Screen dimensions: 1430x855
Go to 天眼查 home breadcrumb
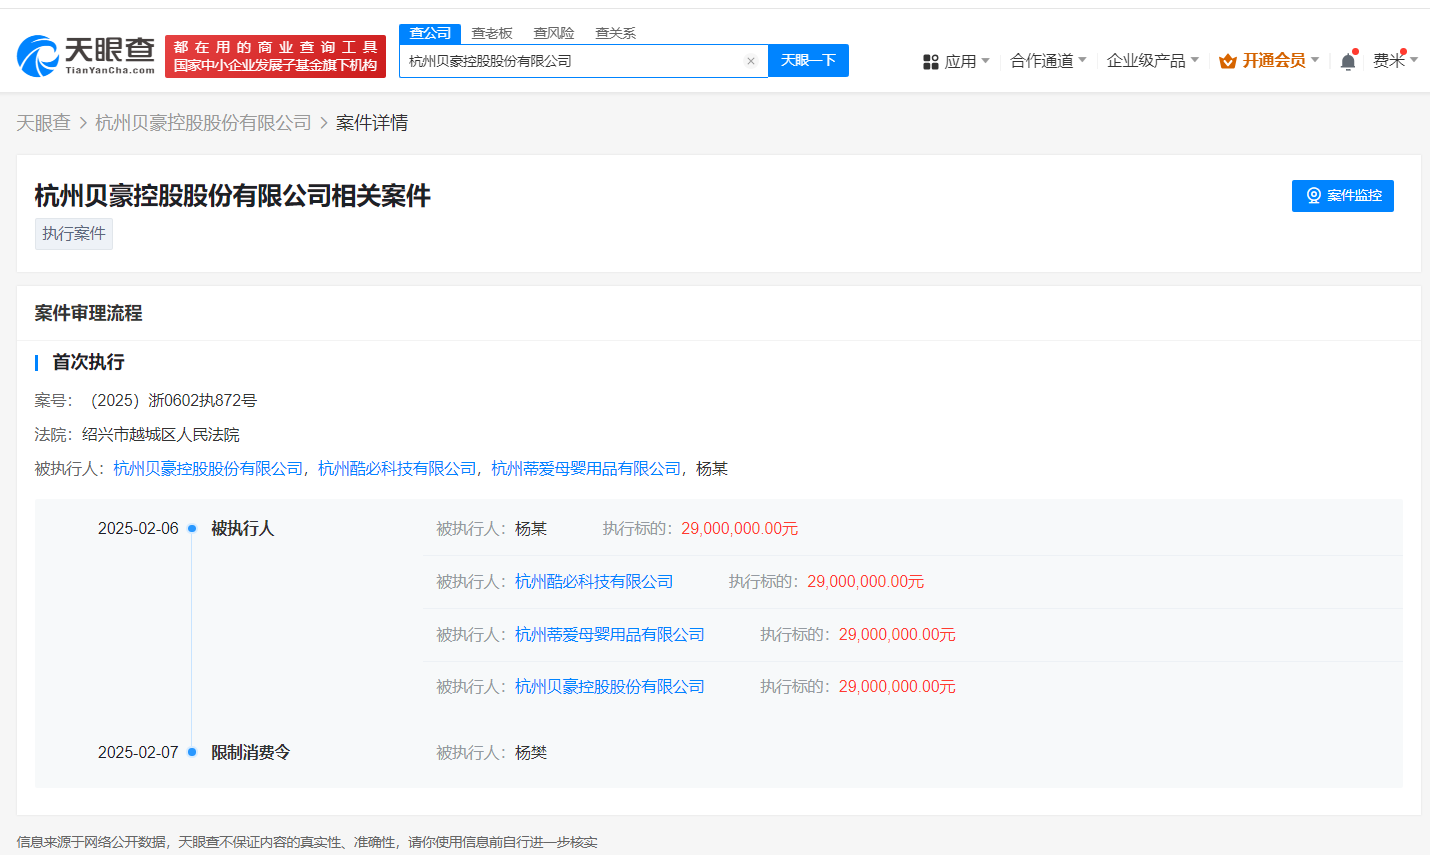(x=43, y=123)
